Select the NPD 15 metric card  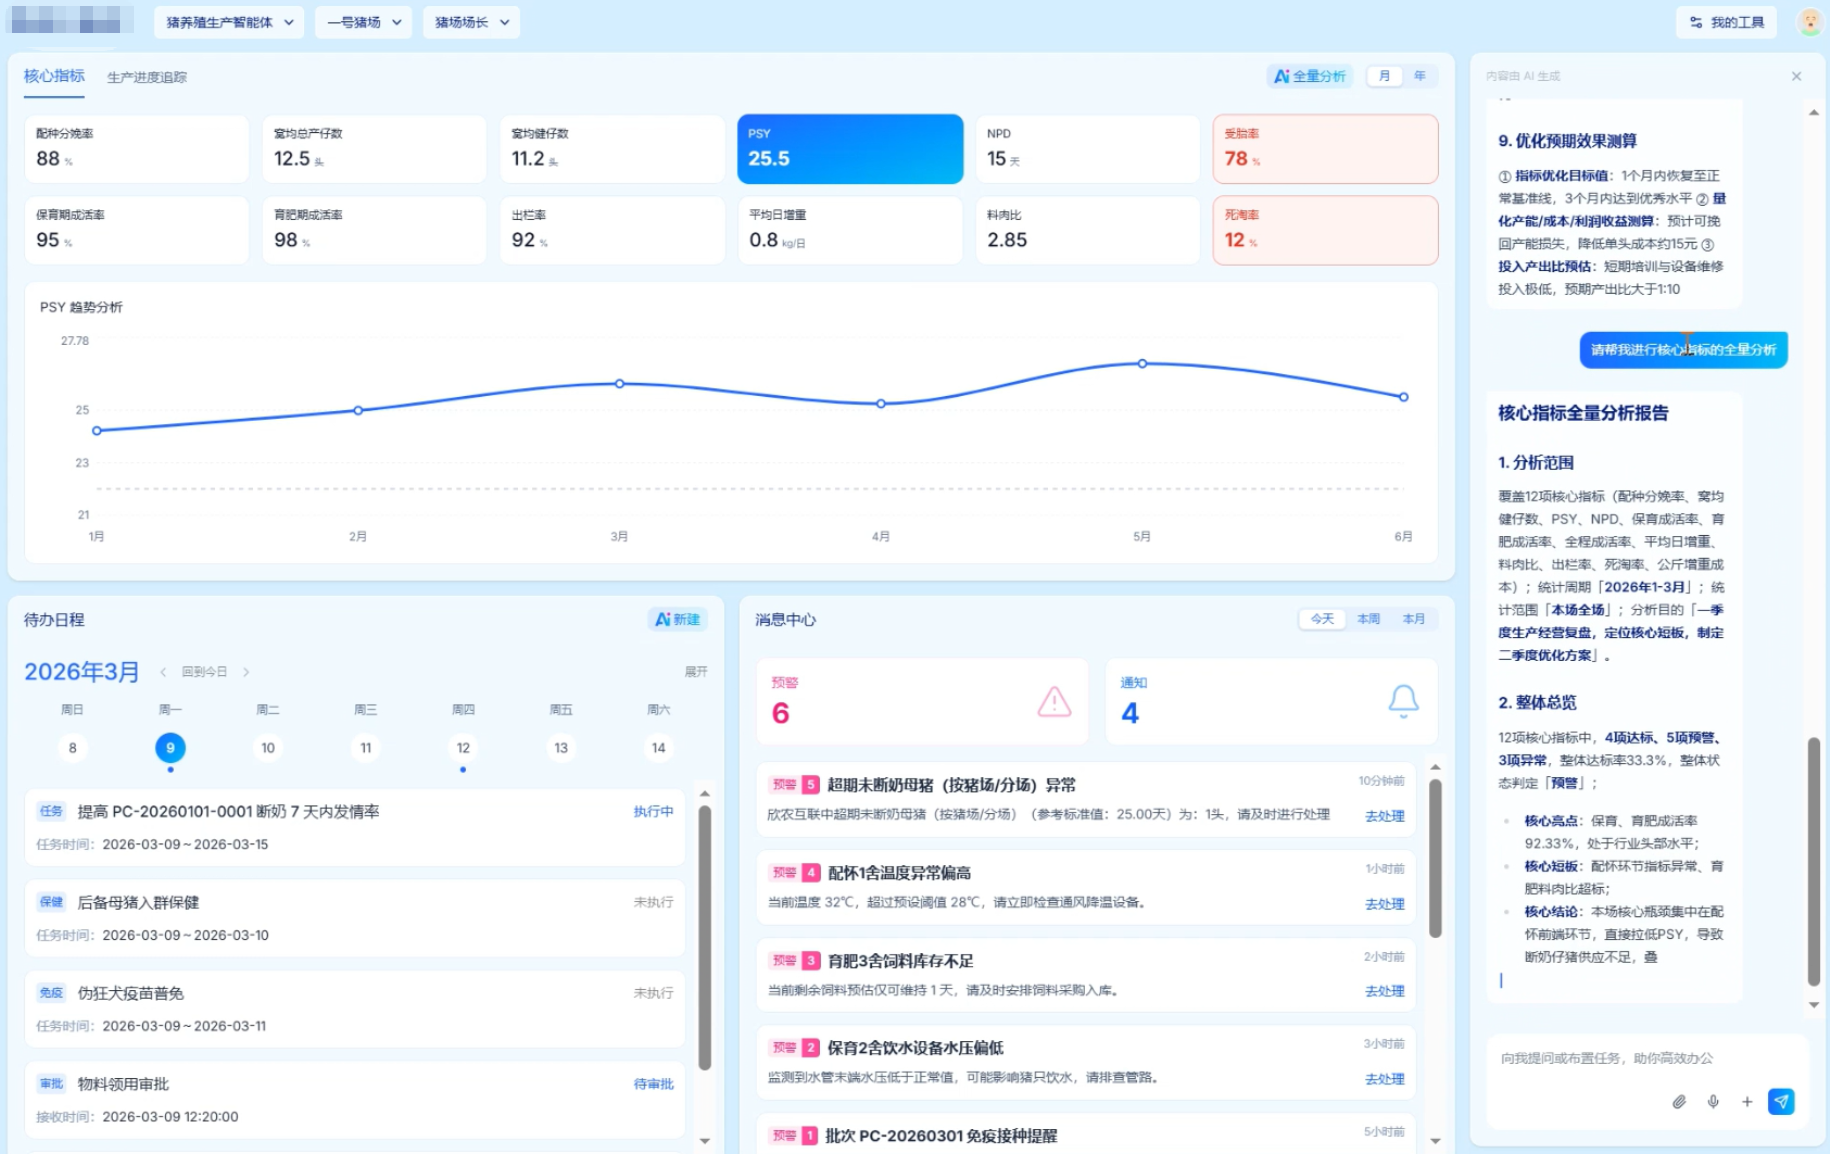tap(1087, 149)
